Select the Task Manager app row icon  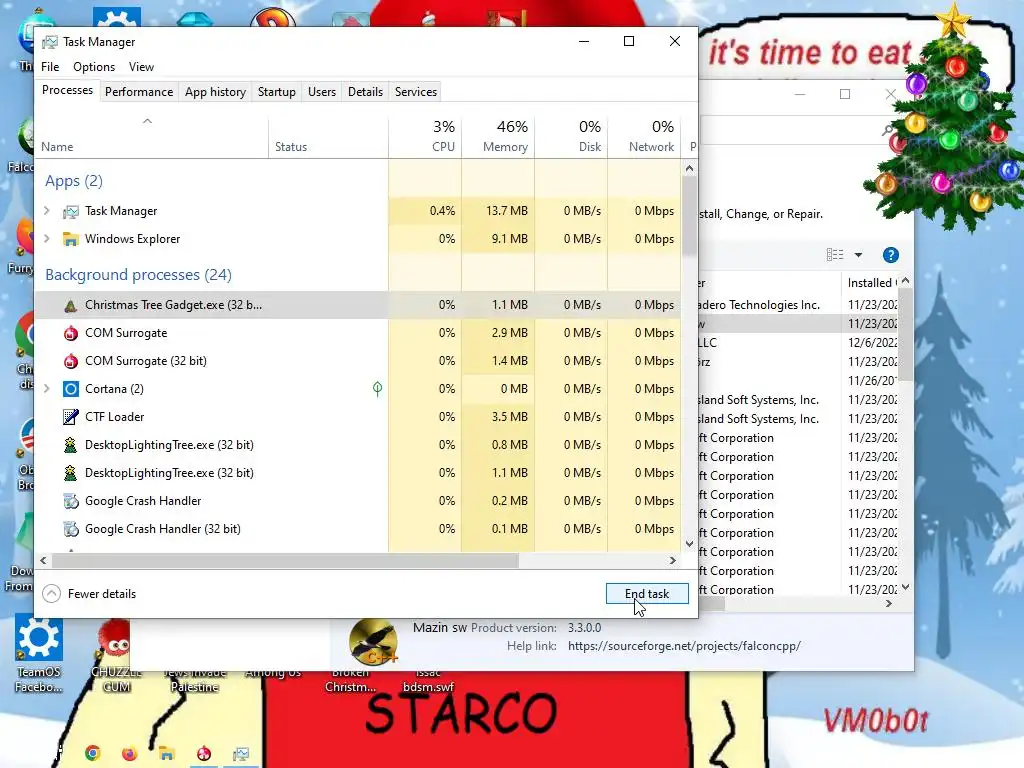[71, 212]
